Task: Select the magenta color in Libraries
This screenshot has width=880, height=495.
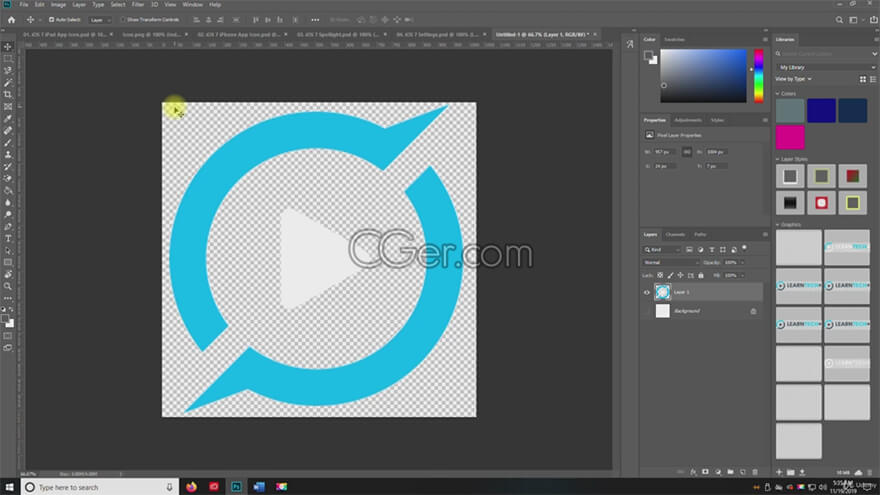Action: coord(790,138)
